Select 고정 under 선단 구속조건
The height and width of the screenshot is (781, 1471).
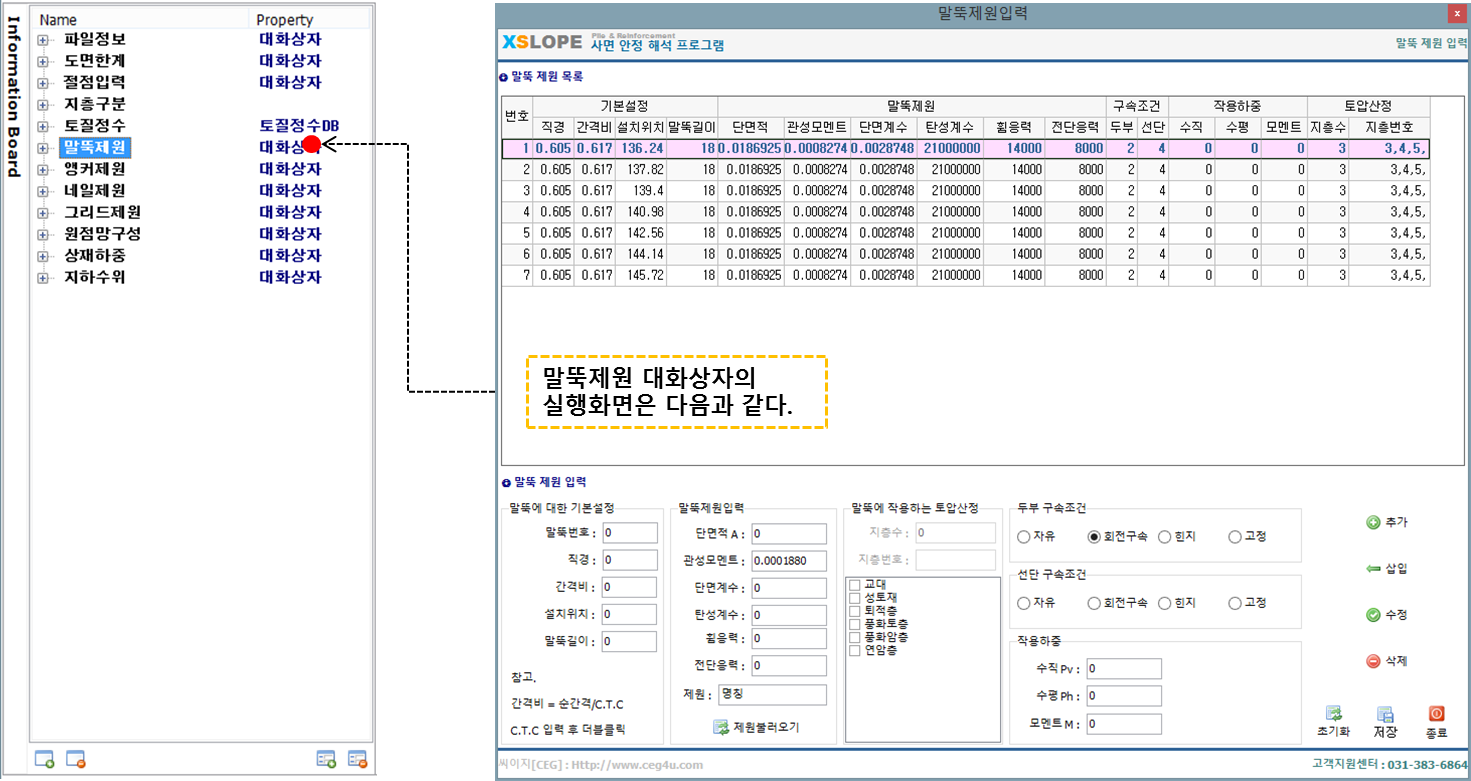[x=1235, y=603]
